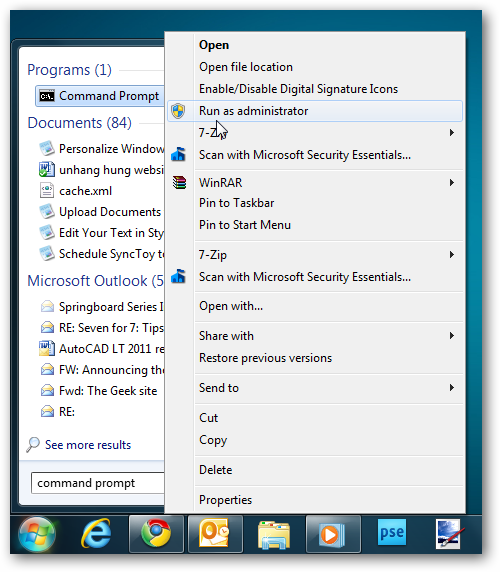Click the envelope icon beside Fwd: The Geek site
Viewport: 500px width, 572px height.
pos(47,391)
